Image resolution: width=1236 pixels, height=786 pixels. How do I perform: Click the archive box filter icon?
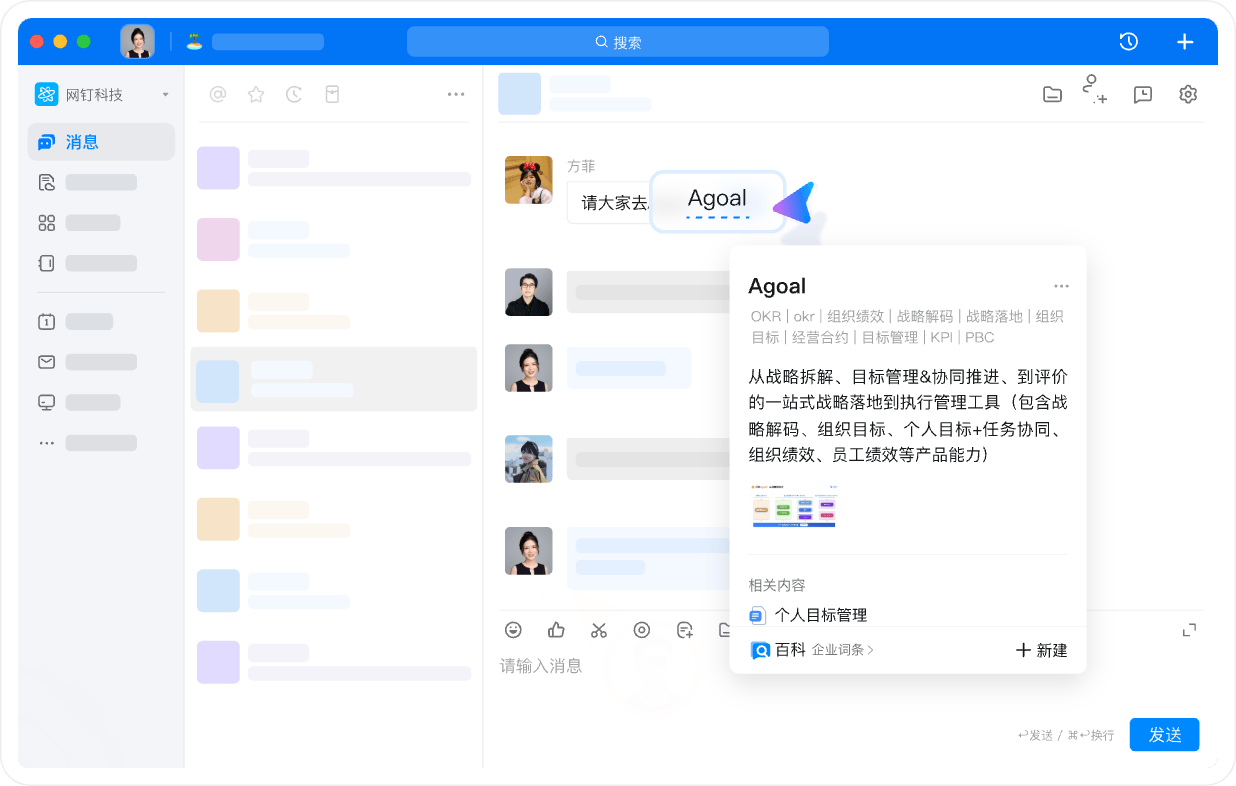pos(332,94)
